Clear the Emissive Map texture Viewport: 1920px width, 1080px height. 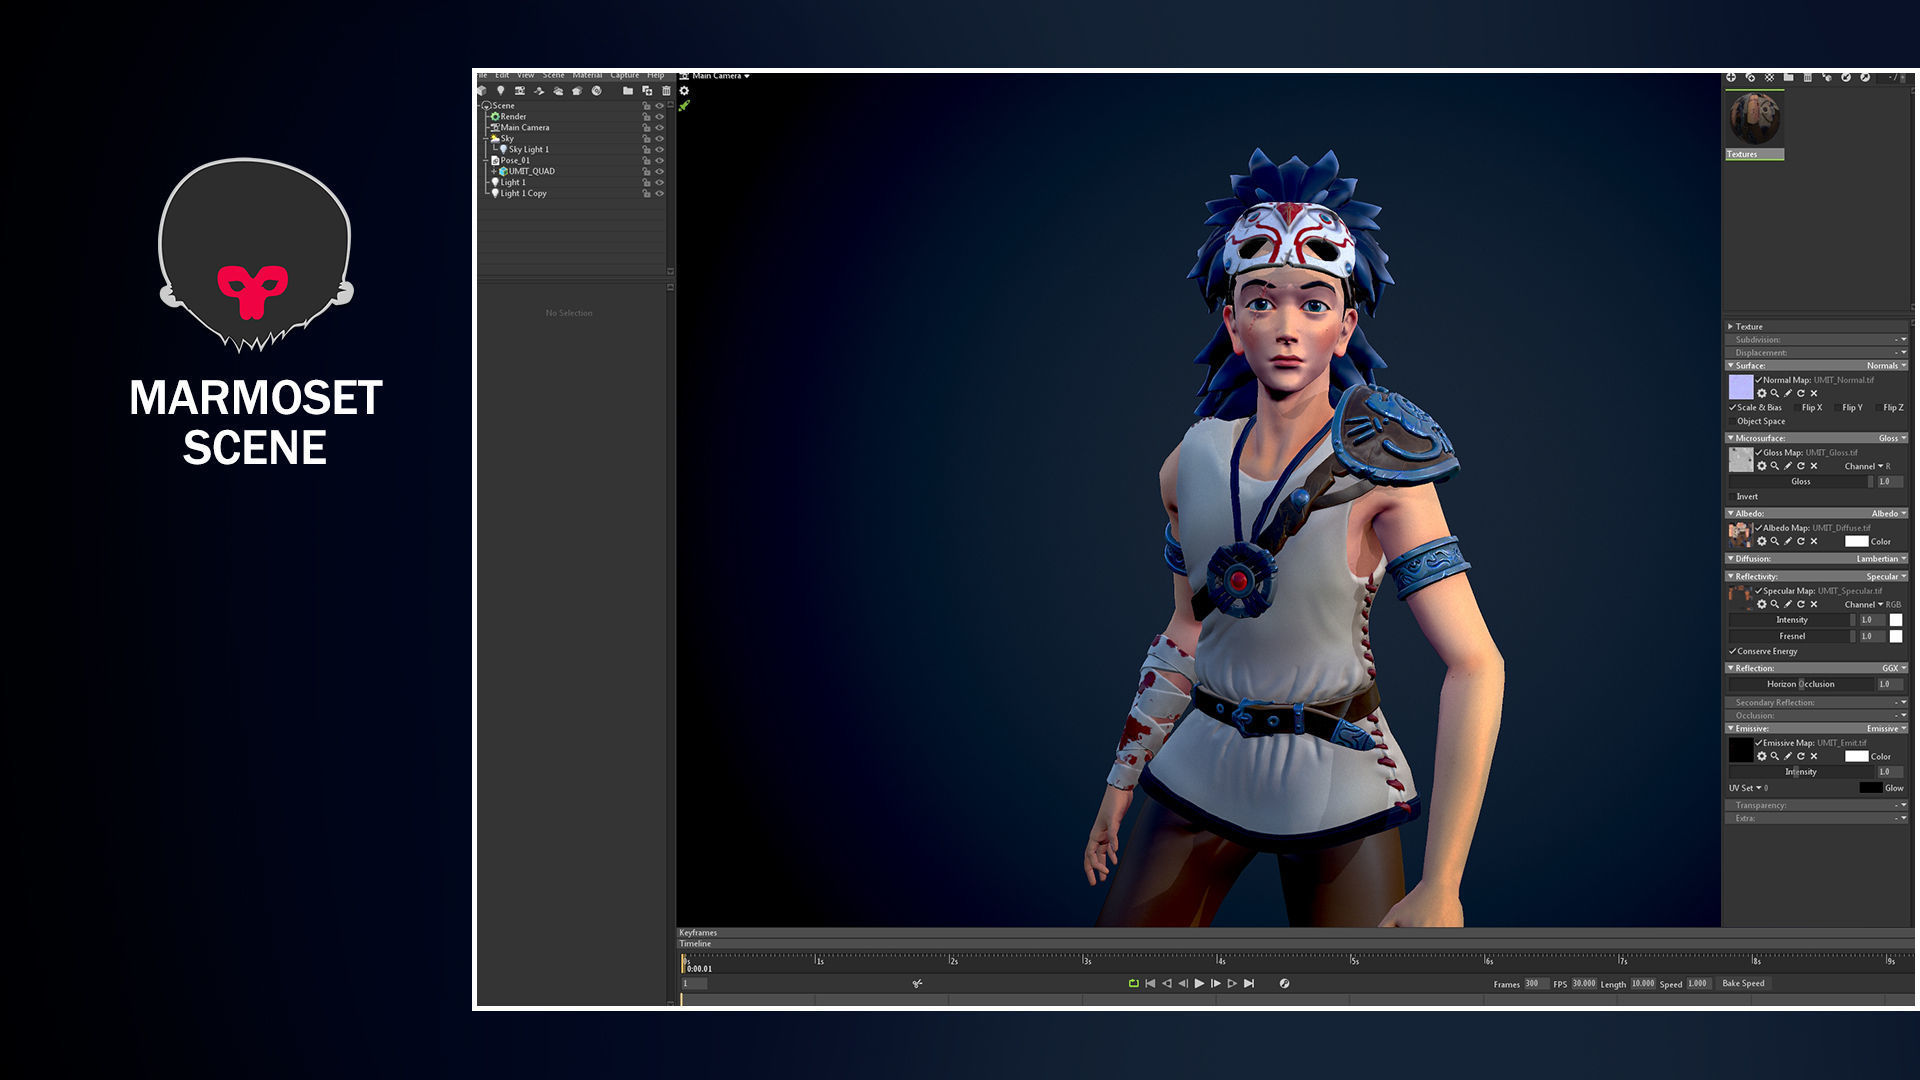point(1814,757)
